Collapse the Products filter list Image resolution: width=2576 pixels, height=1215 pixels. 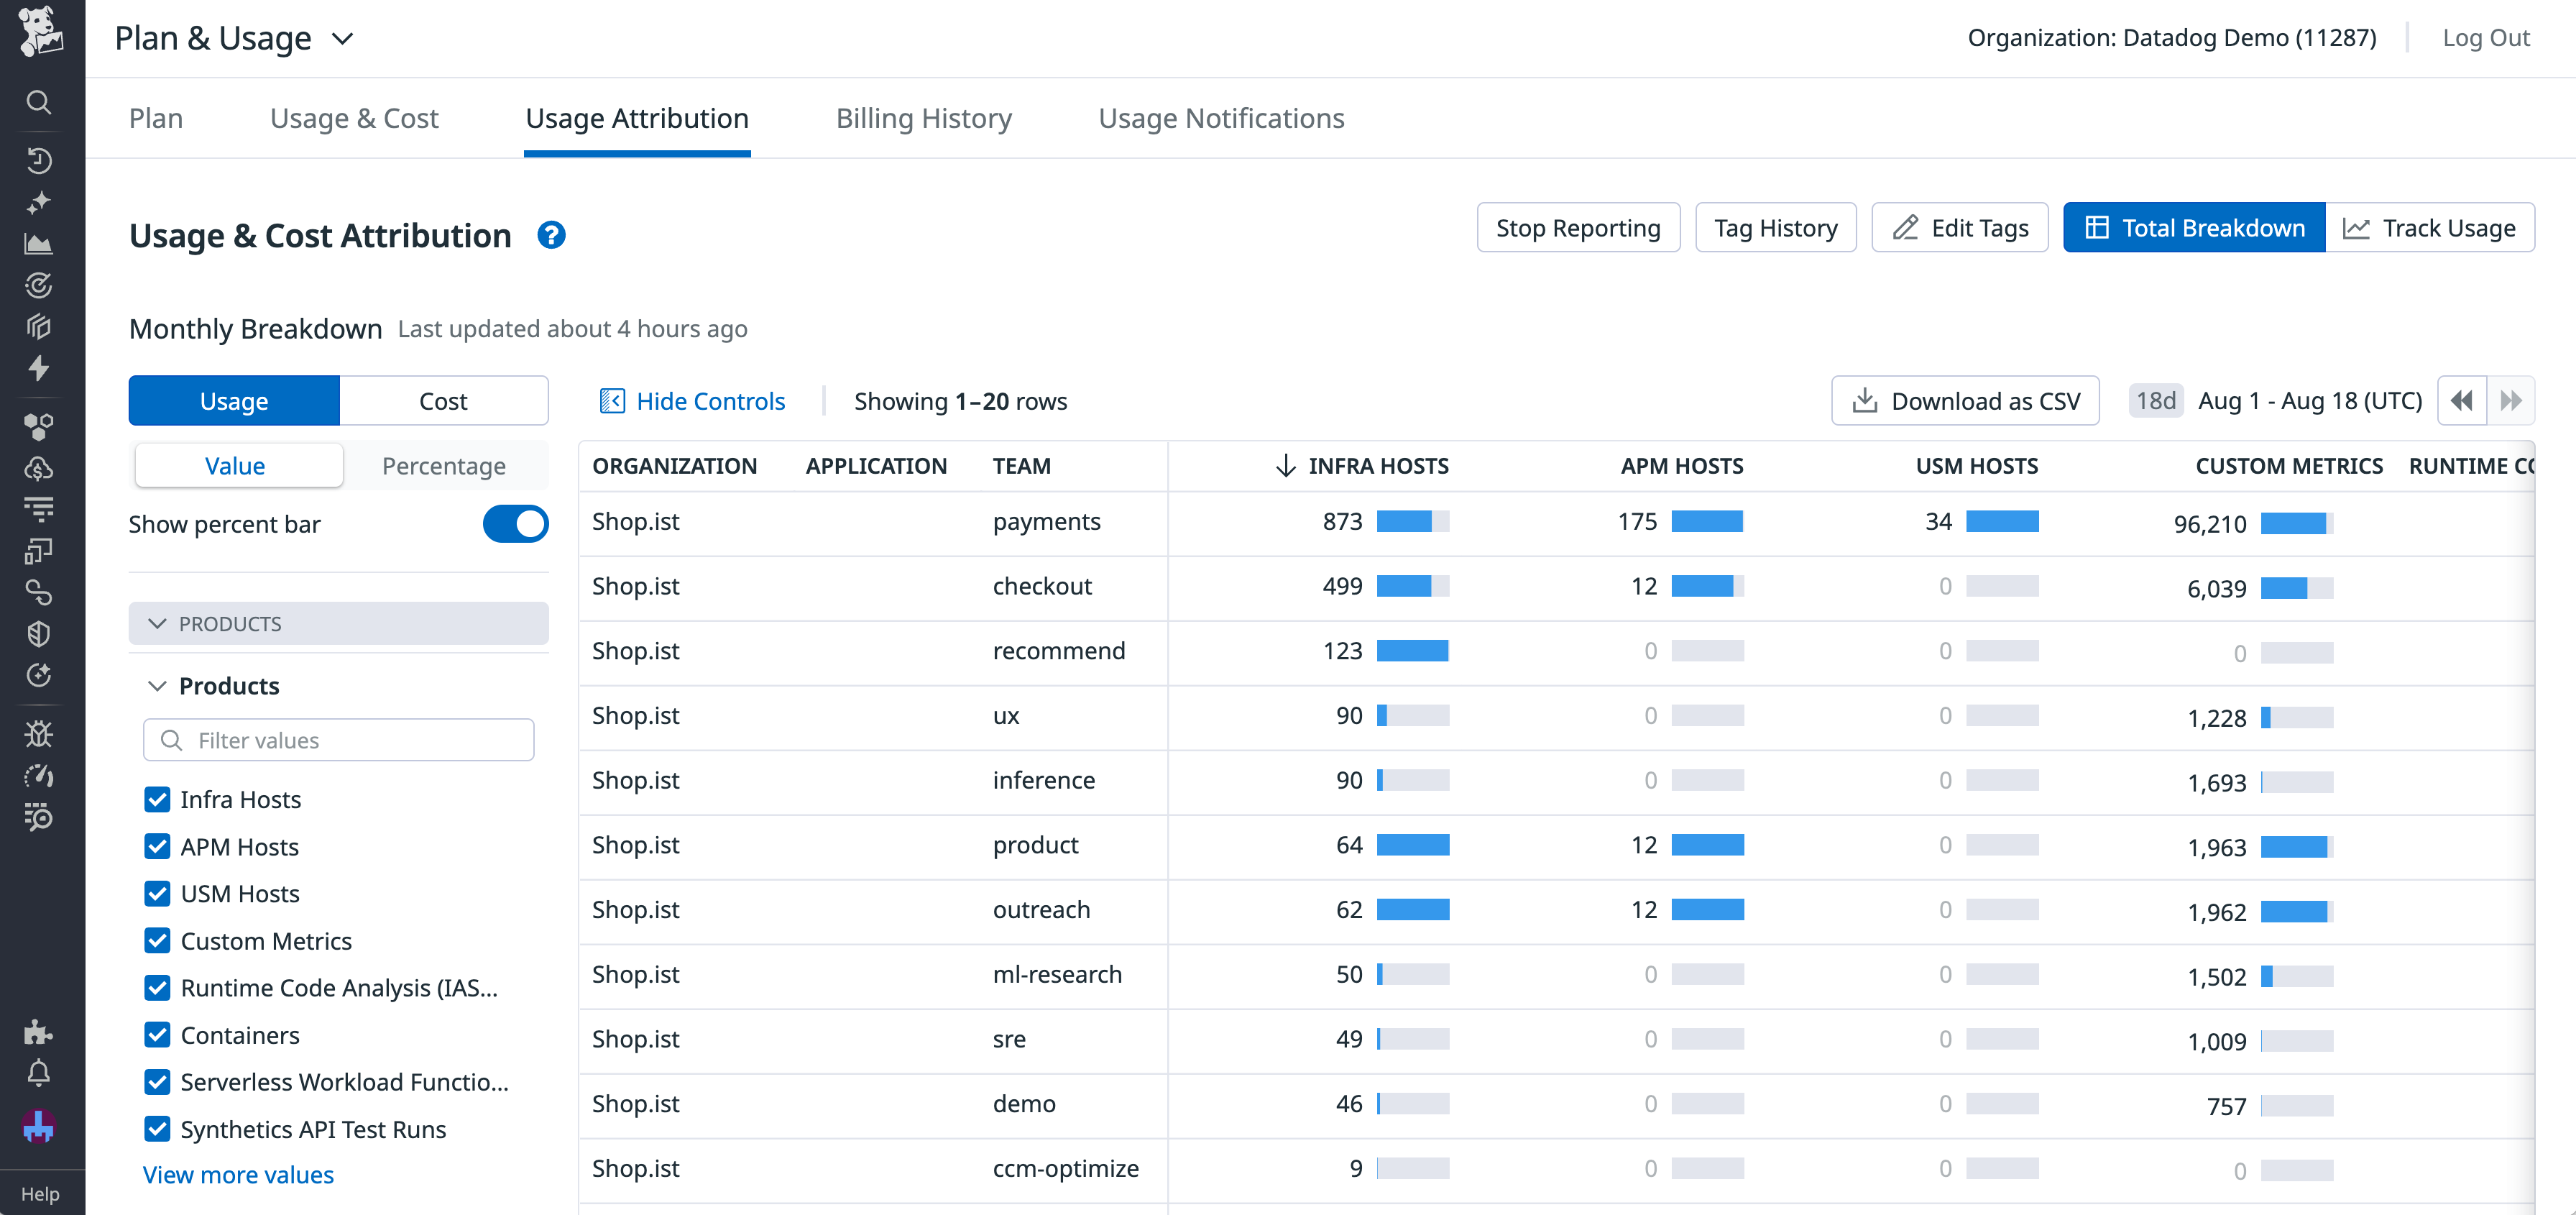coord(157,686)
